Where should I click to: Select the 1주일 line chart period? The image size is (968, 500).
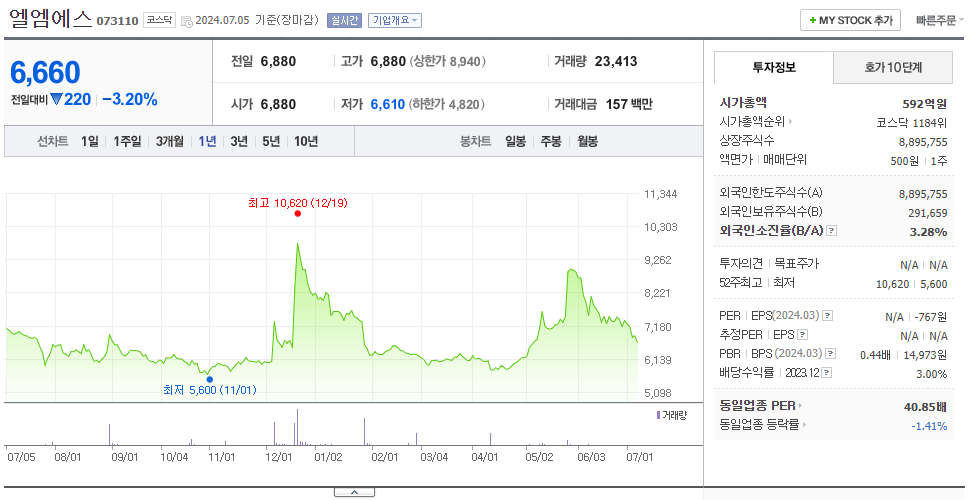tap(127, 141)
